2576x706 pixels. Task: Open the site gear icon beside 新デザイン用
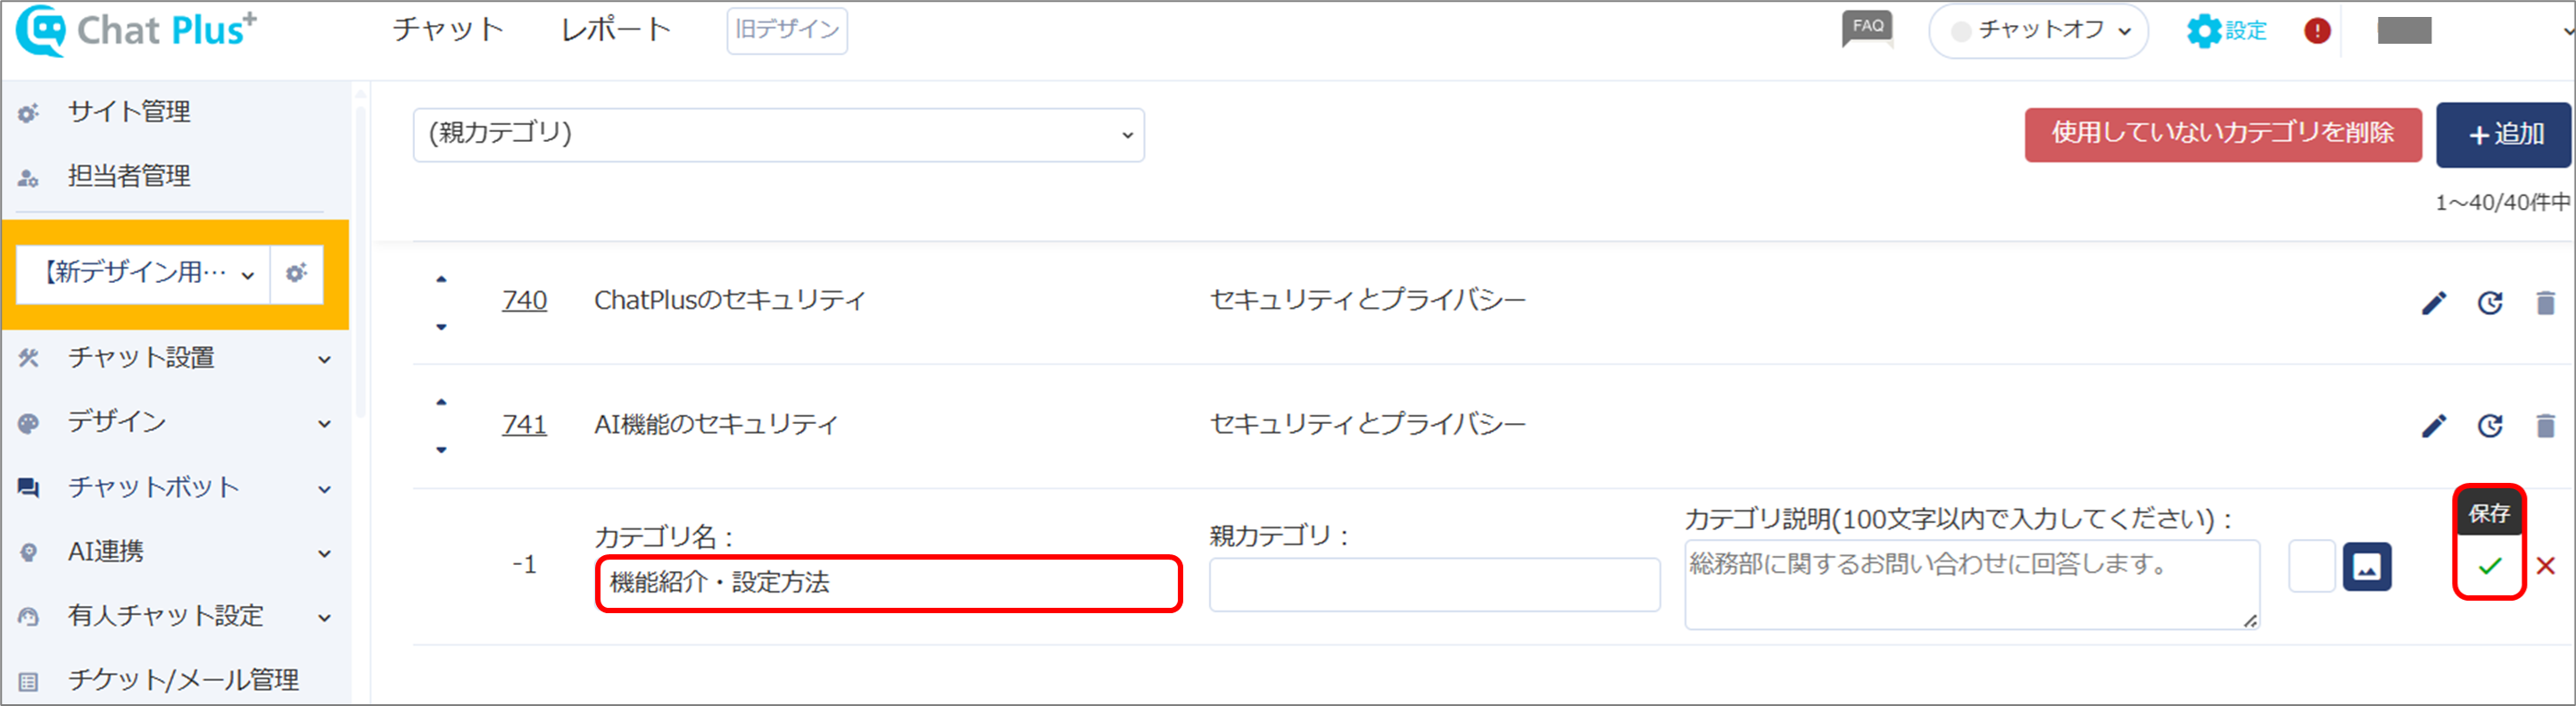[x=296, y=273]
